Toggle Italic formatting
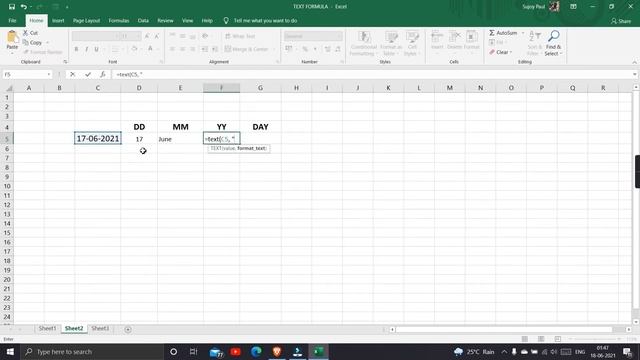Viewport: 640px width, 360px height. pos(87,49)
